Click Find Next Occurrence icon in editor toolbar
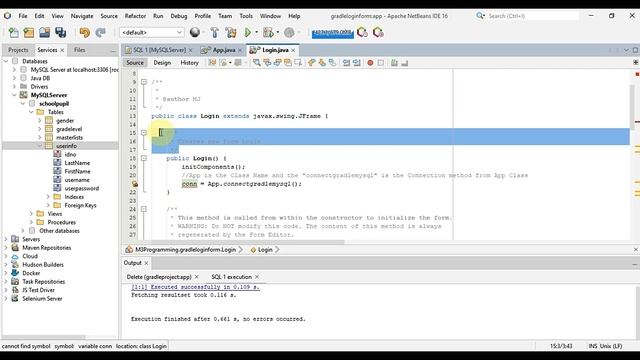This screenshot has width=640, height=360. pyautogui.click(x=278, y=63)
